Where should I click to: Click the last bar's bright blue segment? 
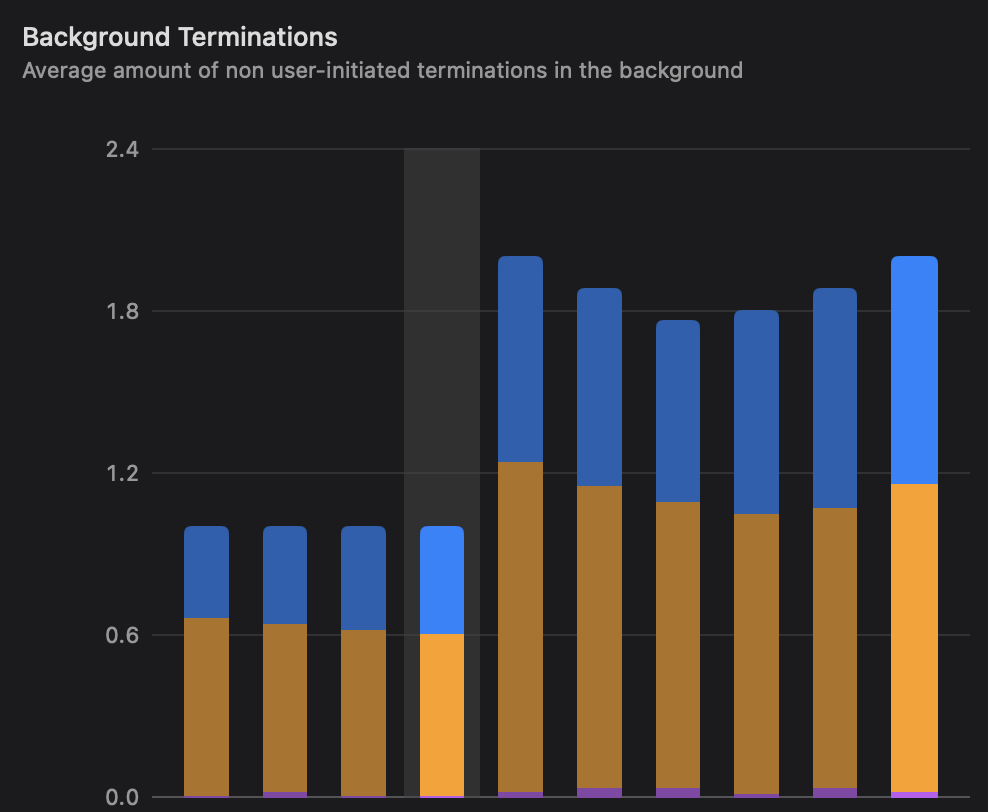914,370
